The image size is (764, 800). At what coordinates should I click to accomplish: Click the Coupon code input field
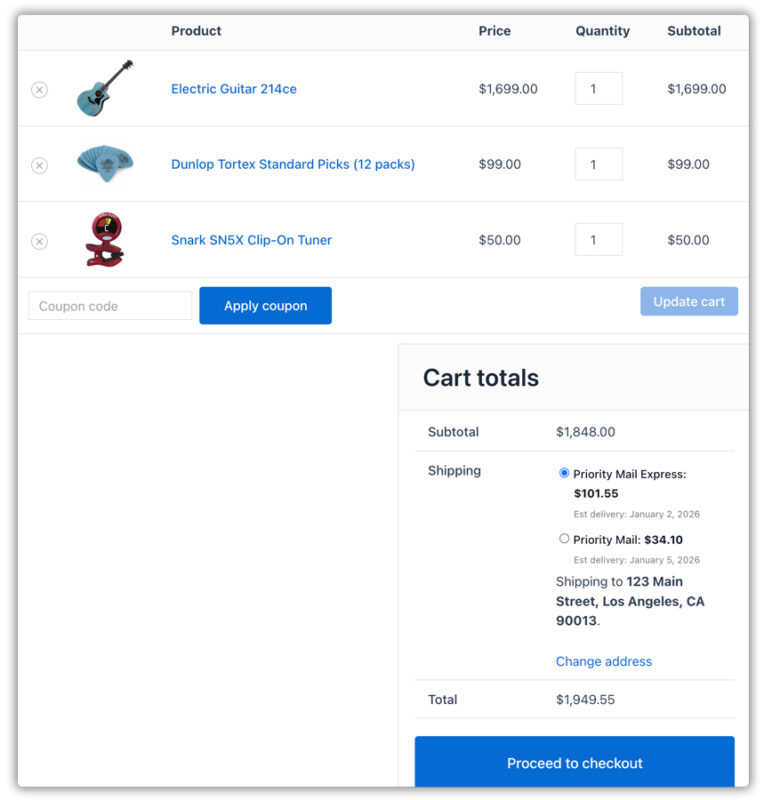click(x=109, y=305)
